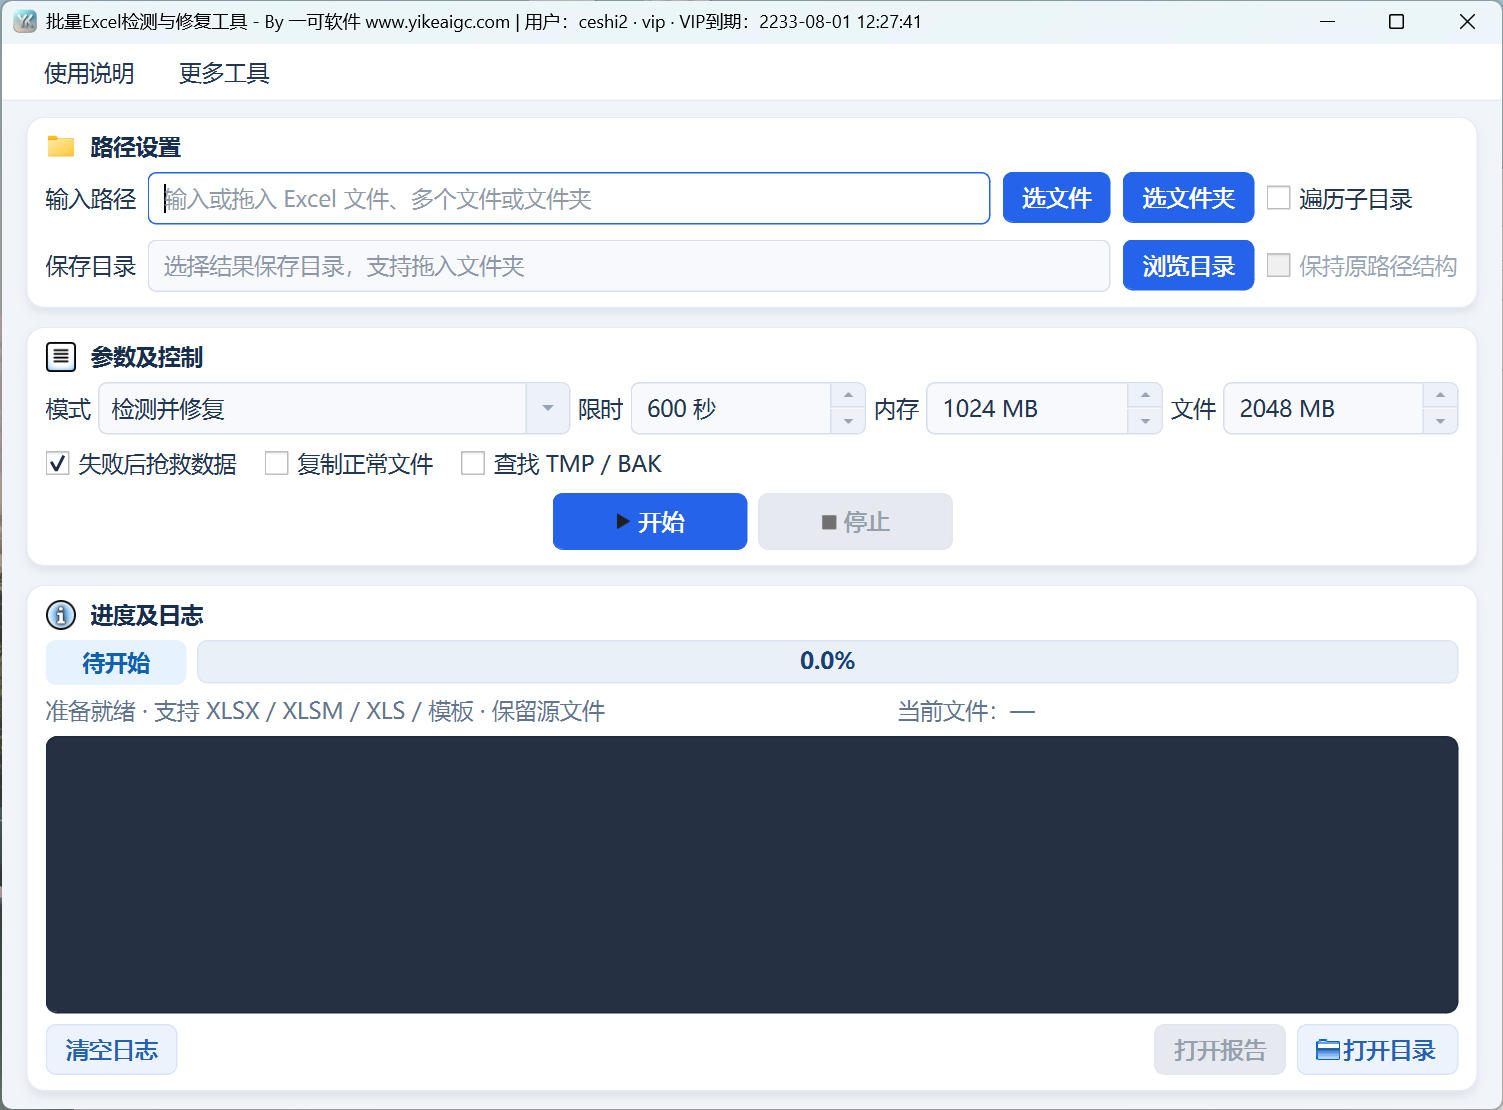This screenshot has height=1110, width=1503.
Task: Click the 打开报告 button
Action: point(1220,1050)
